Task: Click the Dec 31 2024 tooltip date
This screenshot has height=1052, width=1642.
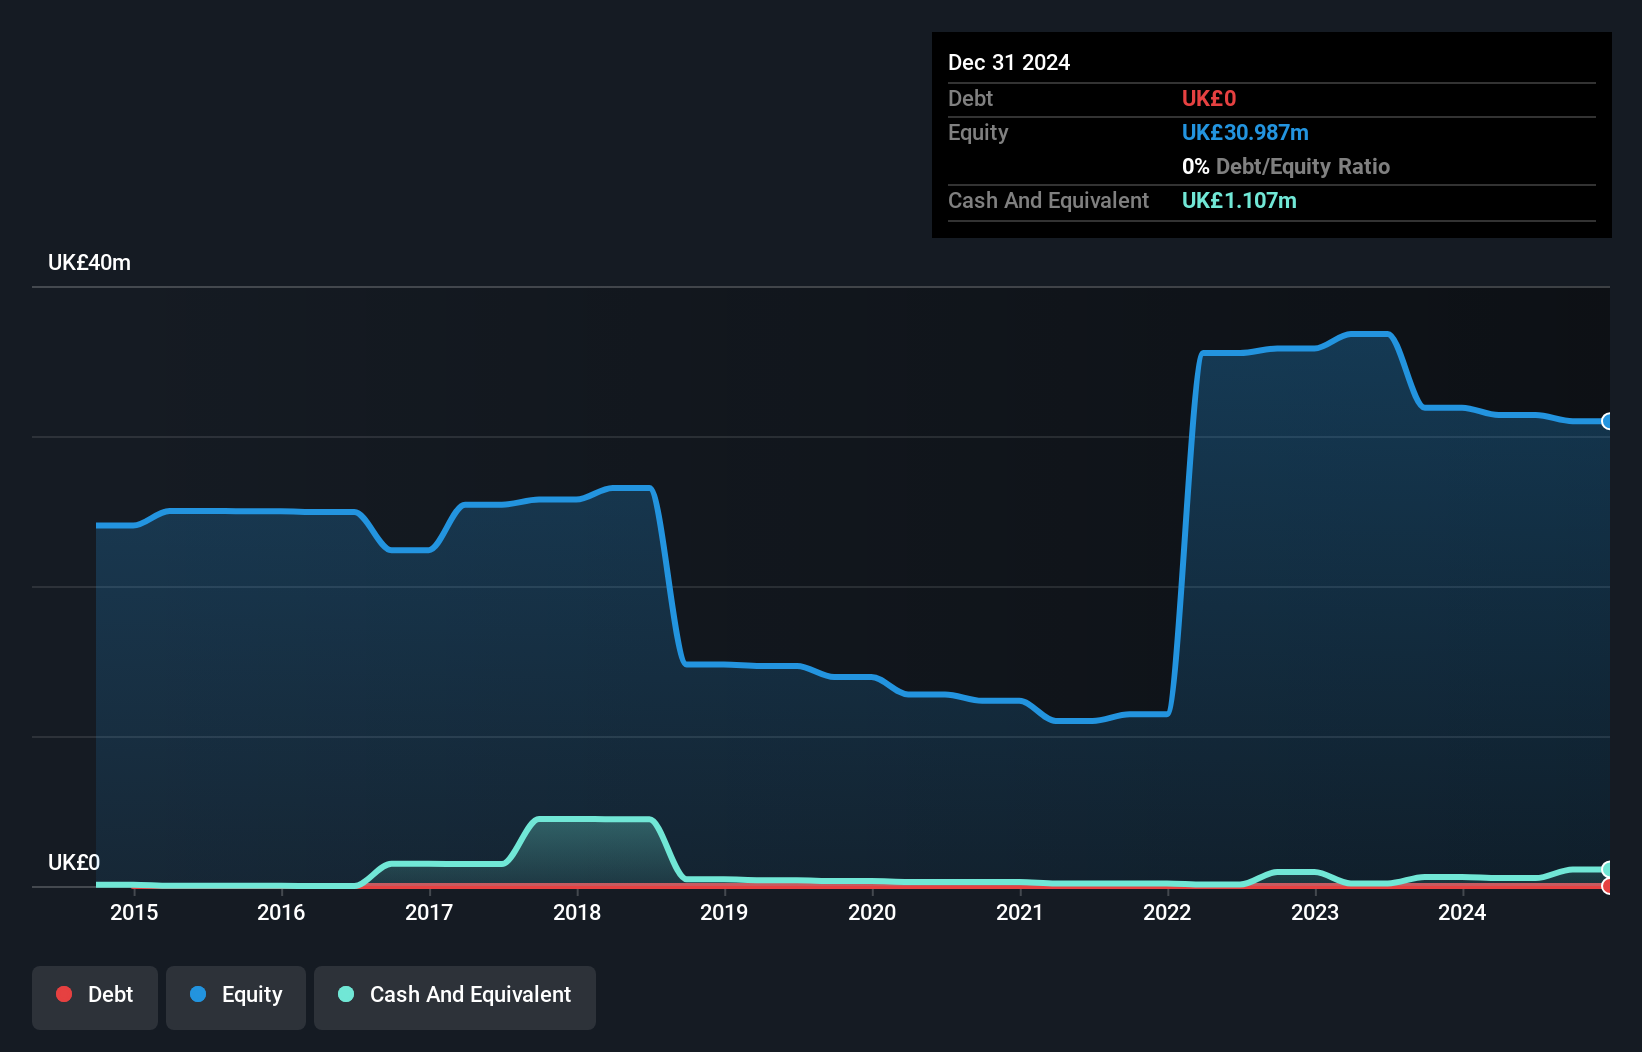Action: point(1009,62)
